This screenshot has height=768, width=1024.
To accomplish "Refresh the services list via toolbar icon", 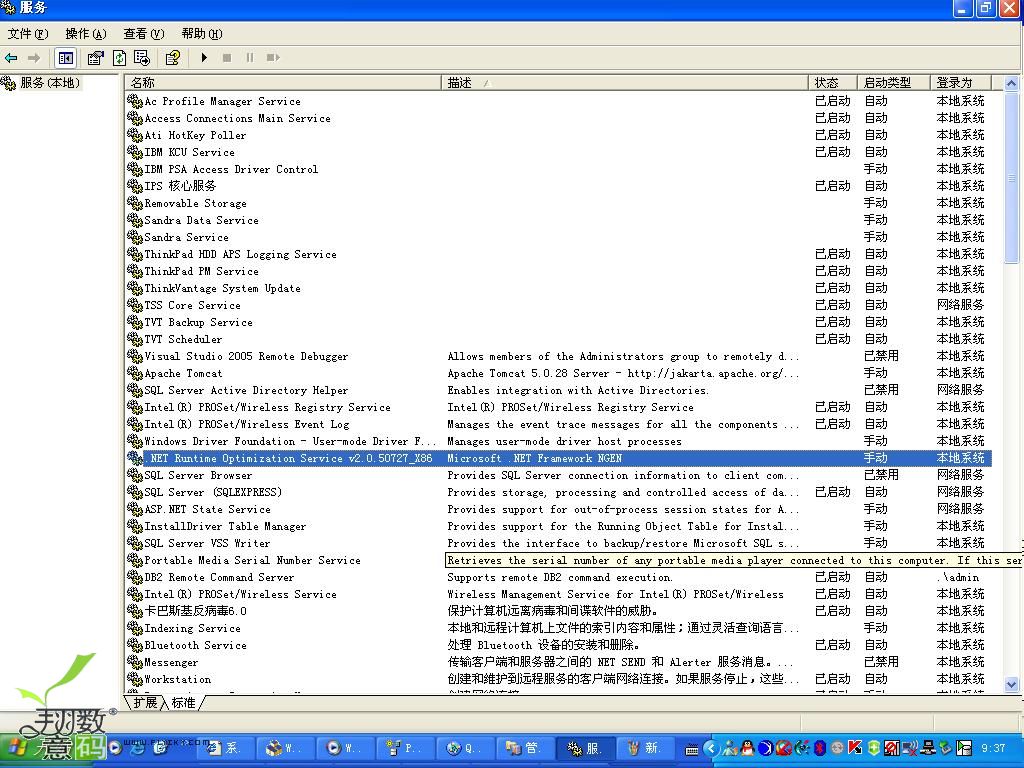I will point(120,58).
